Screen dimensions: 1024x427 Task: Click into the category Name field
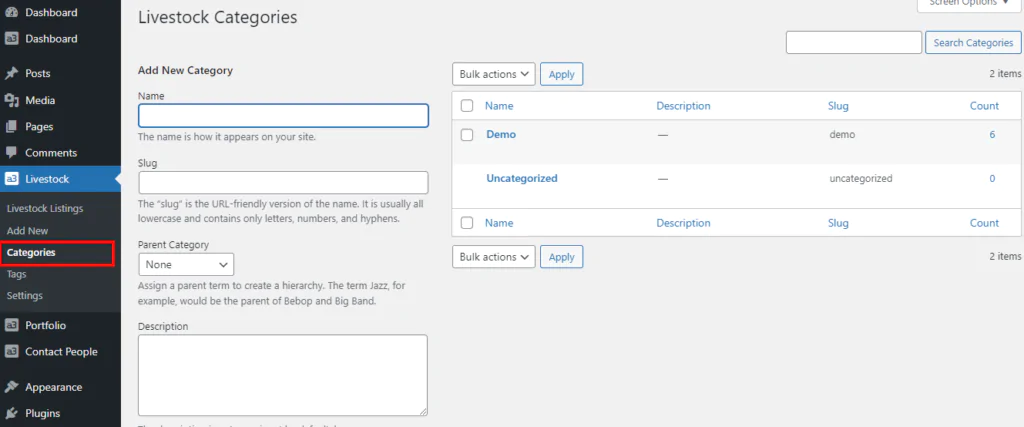pyautogui.click(x=283, y=115)
